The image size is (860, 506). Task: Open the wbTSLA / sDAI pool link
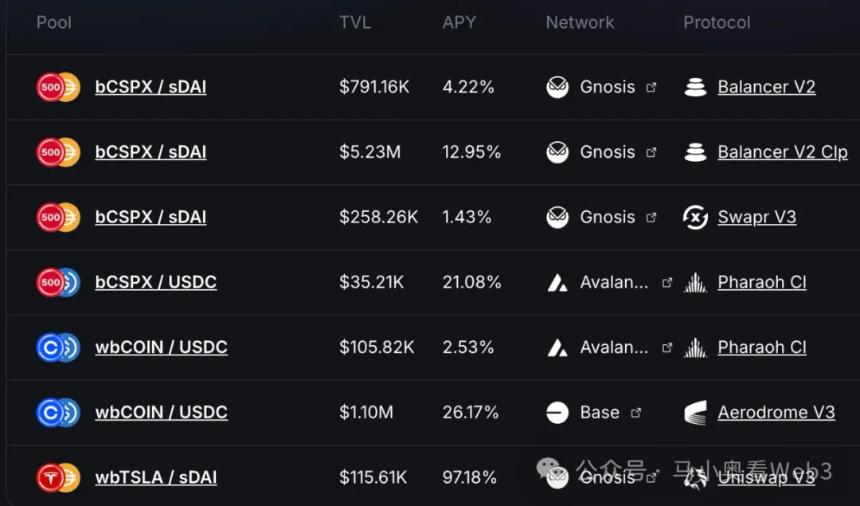point(156,477)
